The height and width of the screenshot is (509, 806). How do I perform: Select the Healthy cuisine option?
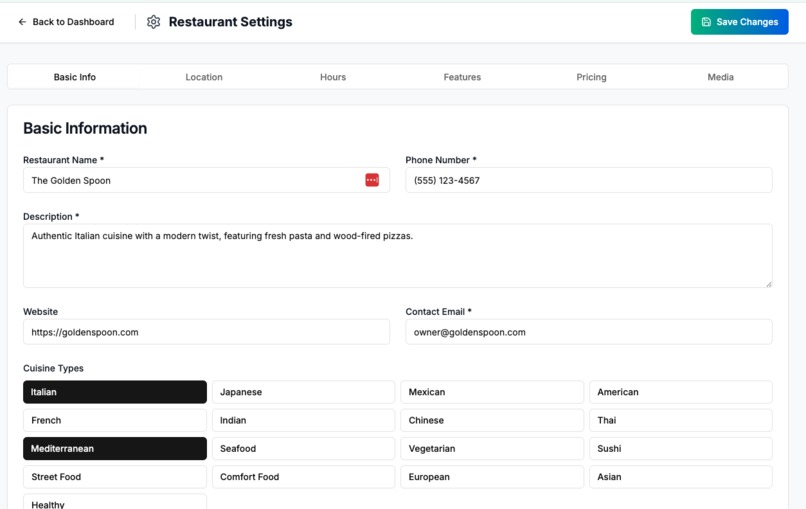tap(115, 502)
